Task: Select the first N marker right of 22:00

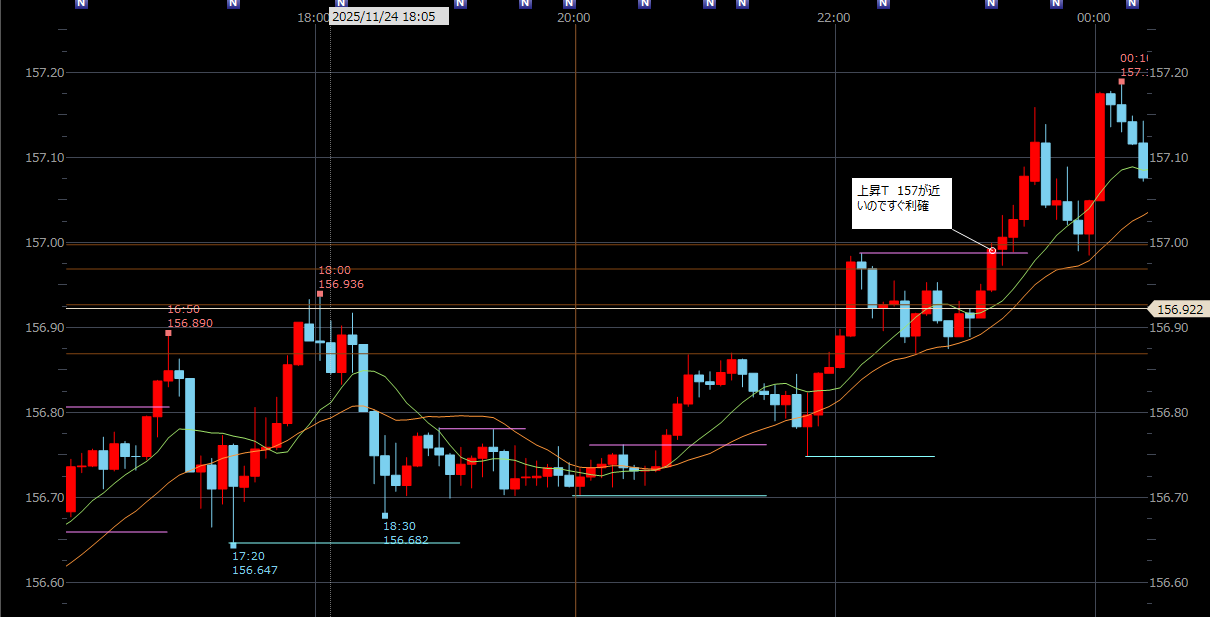Action: [883, 4]
